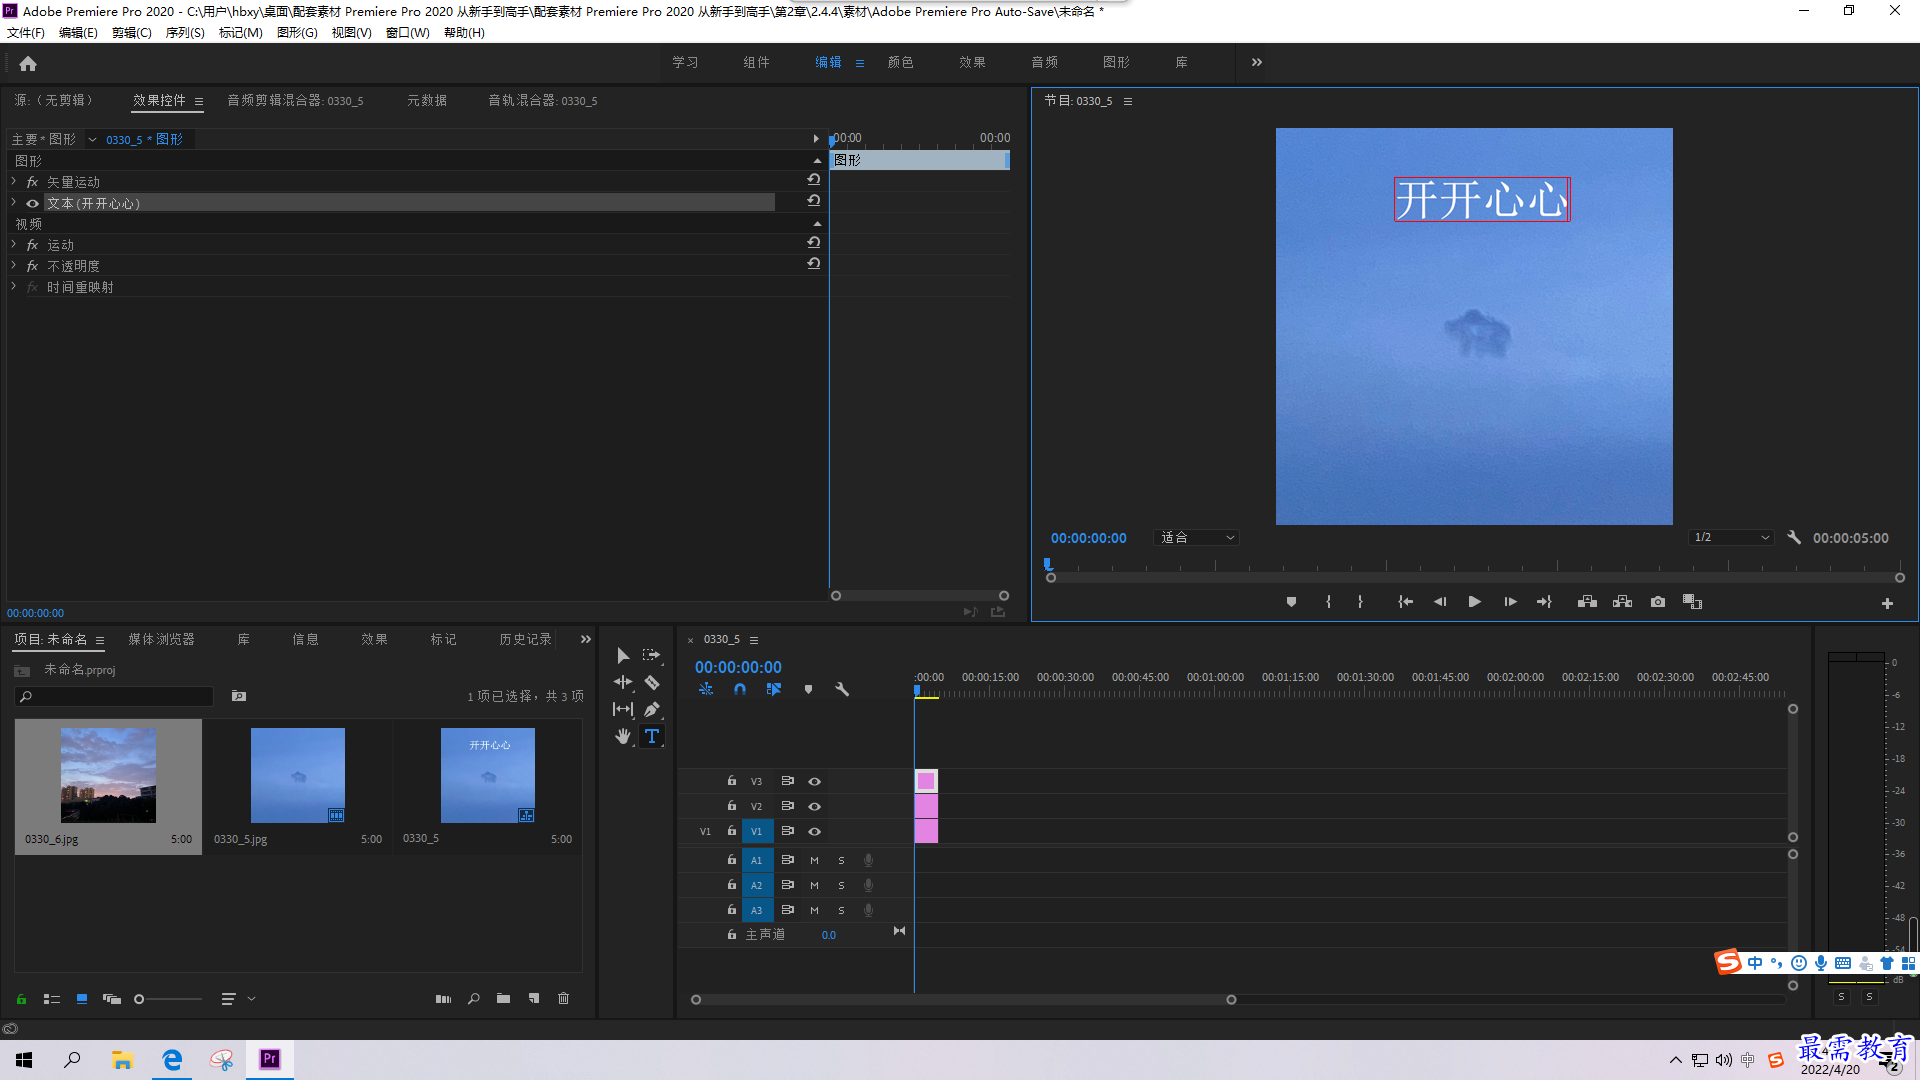Solo audio track A2
The image size is (1920, 1080).
click(x=841, y=885)
